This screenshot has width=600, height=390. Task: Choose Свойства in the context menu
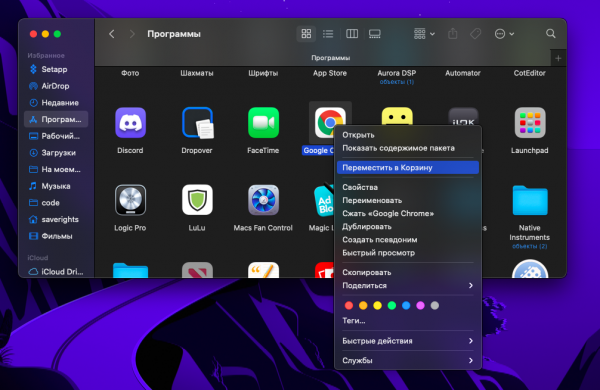(x=408, y=187)
